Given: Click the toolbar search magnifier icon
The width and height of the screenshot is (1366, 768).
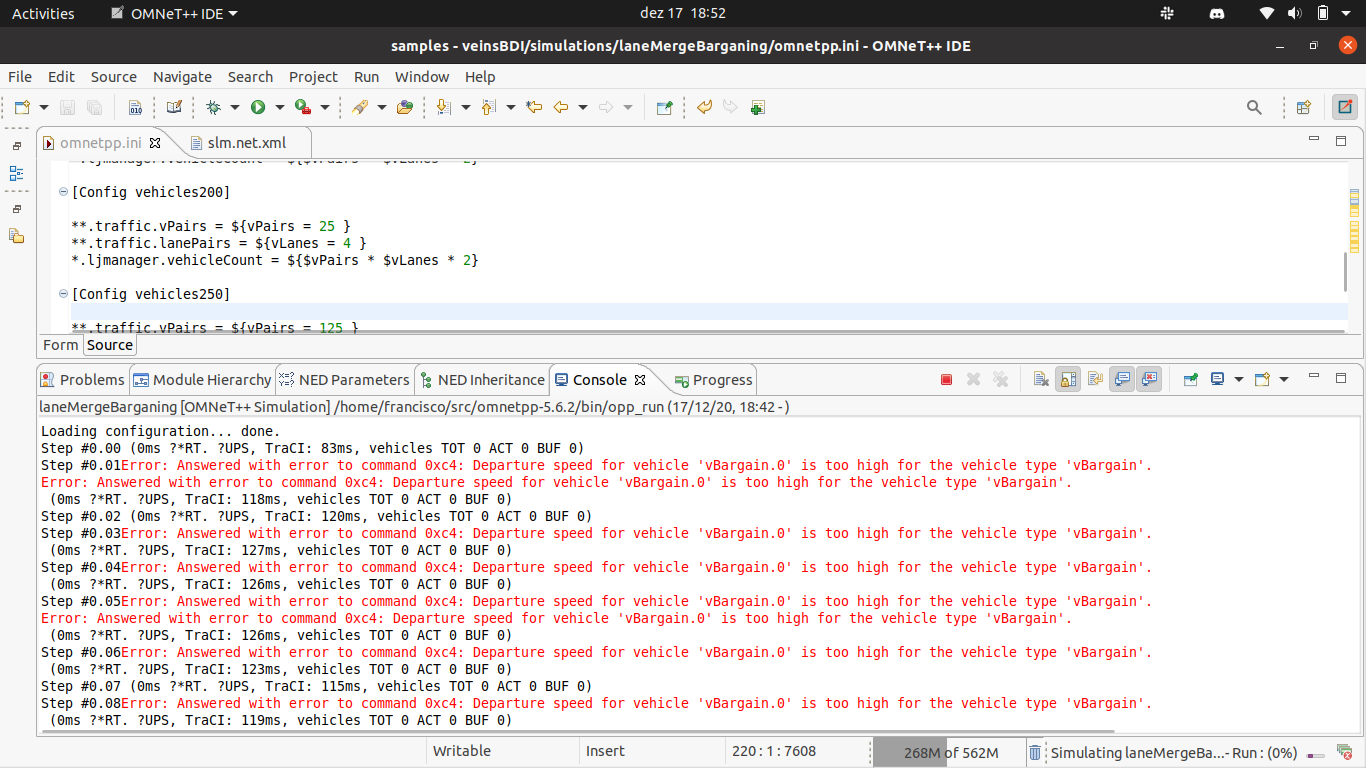Looking at the screenshot, I should 1254,107.
